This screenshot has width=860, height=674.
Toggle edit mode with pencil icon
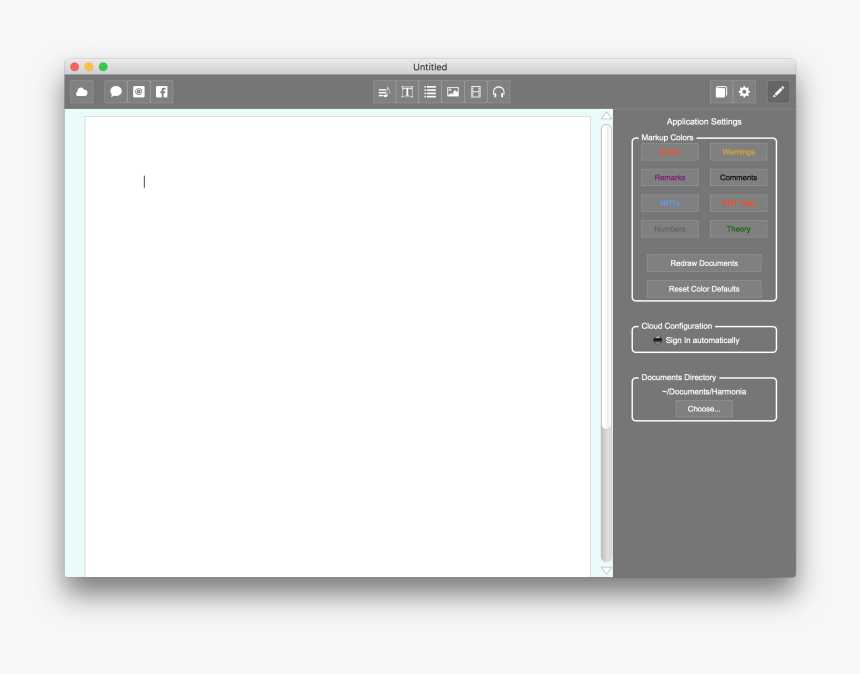click(x=778, y=92)
